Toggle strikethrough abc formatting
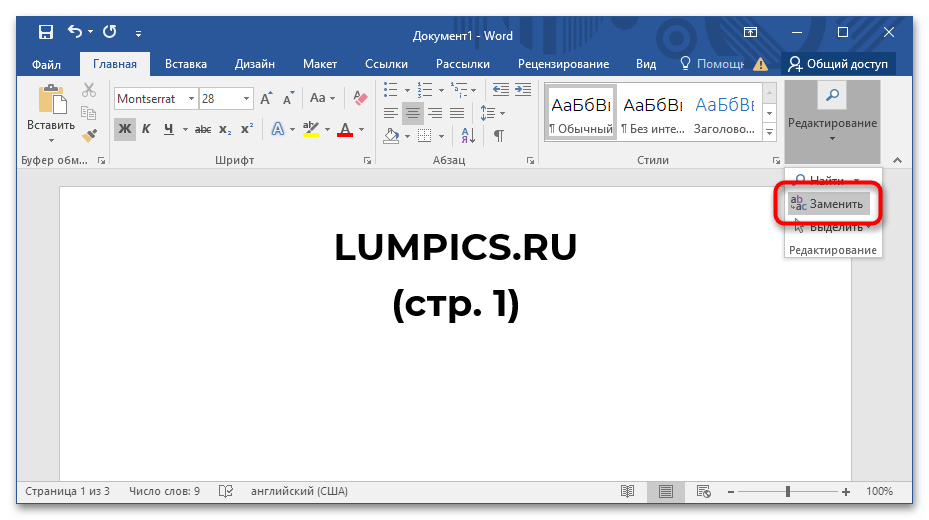 coord(203,129)
